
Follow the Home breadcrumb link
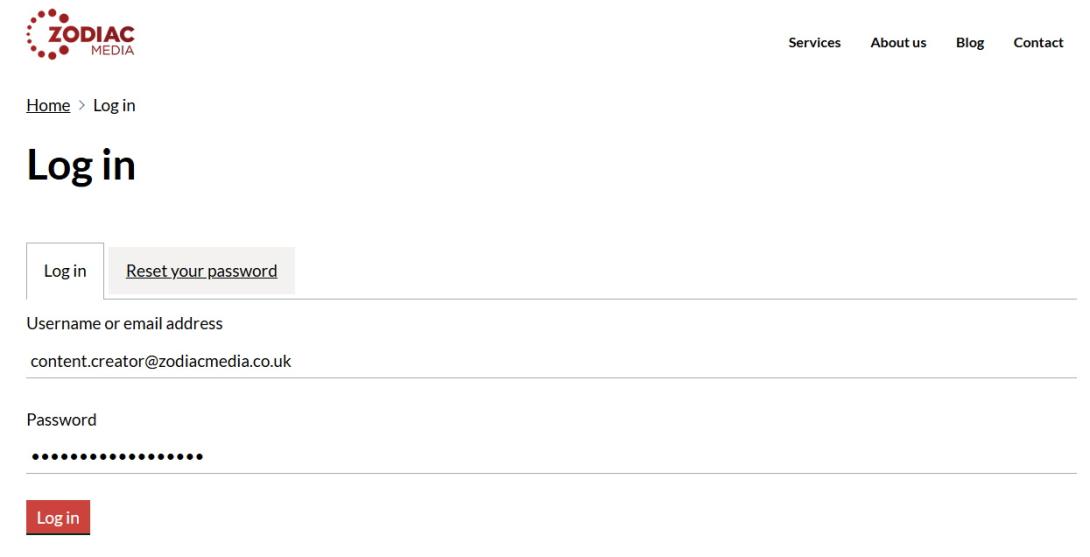point(48,106)
